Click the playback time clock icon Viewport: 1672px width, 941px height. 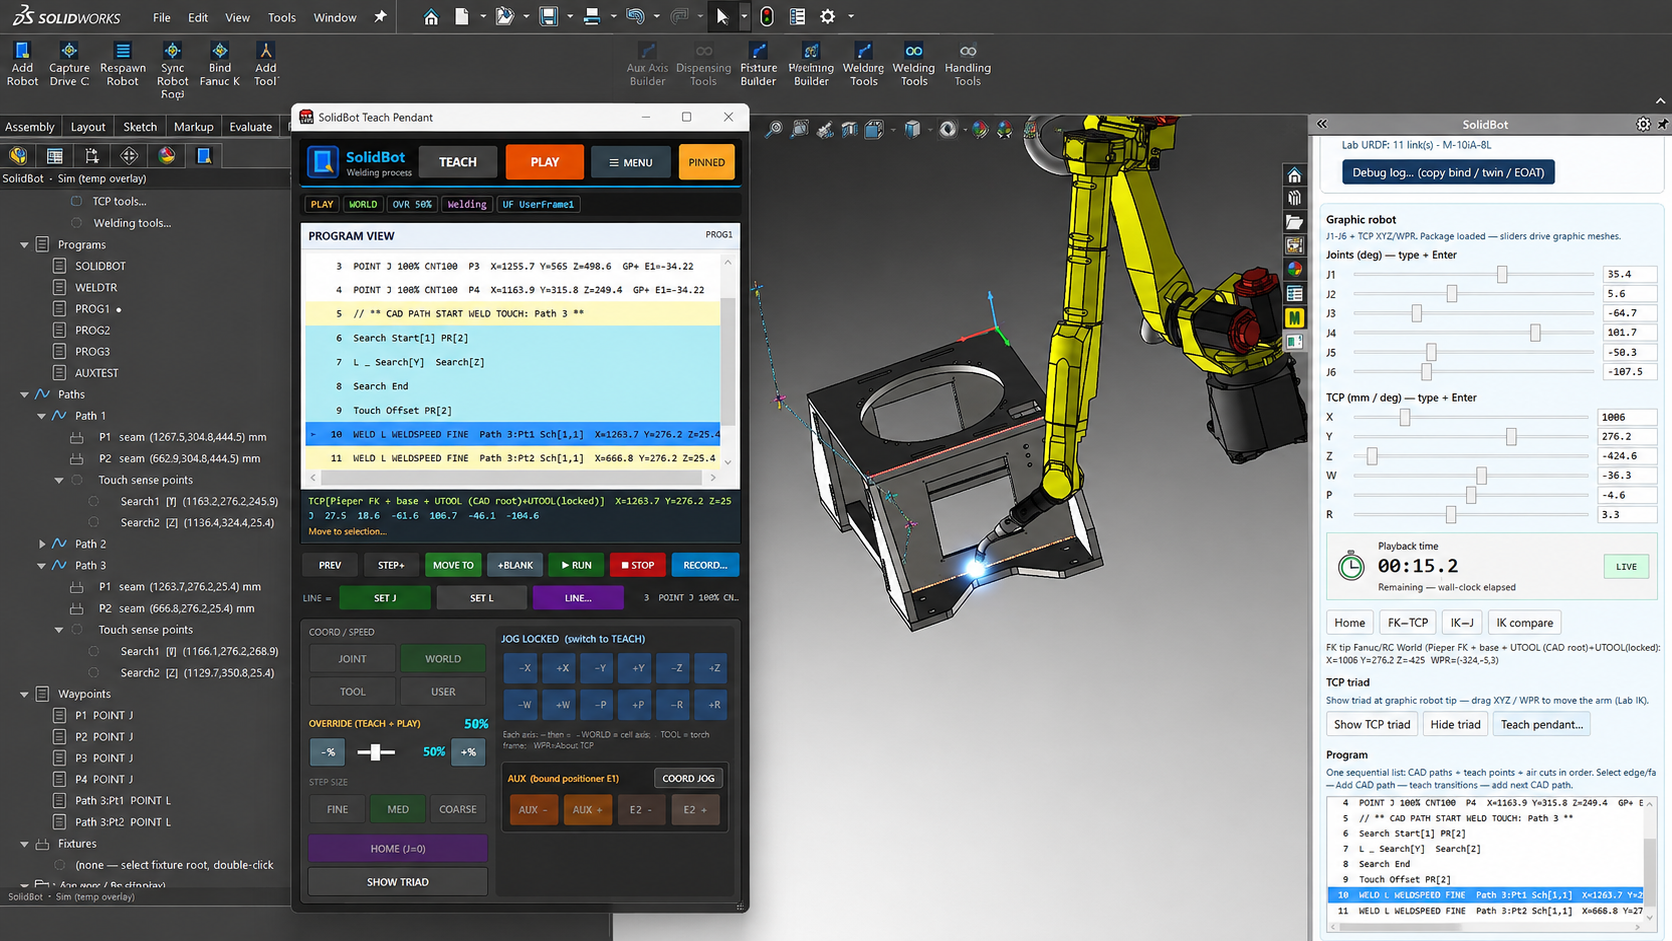pos(1351,566)
